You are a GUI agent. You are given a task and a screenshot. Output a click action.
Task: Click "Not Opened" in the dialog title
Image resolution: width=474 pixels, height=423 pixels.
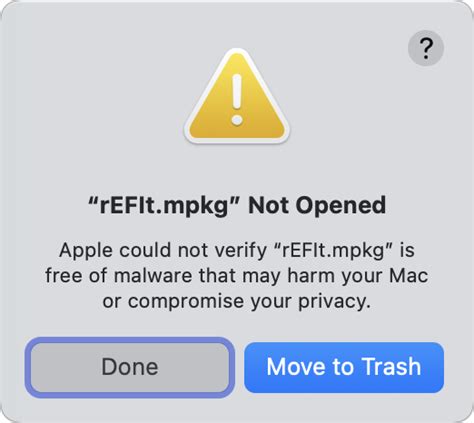(317, 205)
